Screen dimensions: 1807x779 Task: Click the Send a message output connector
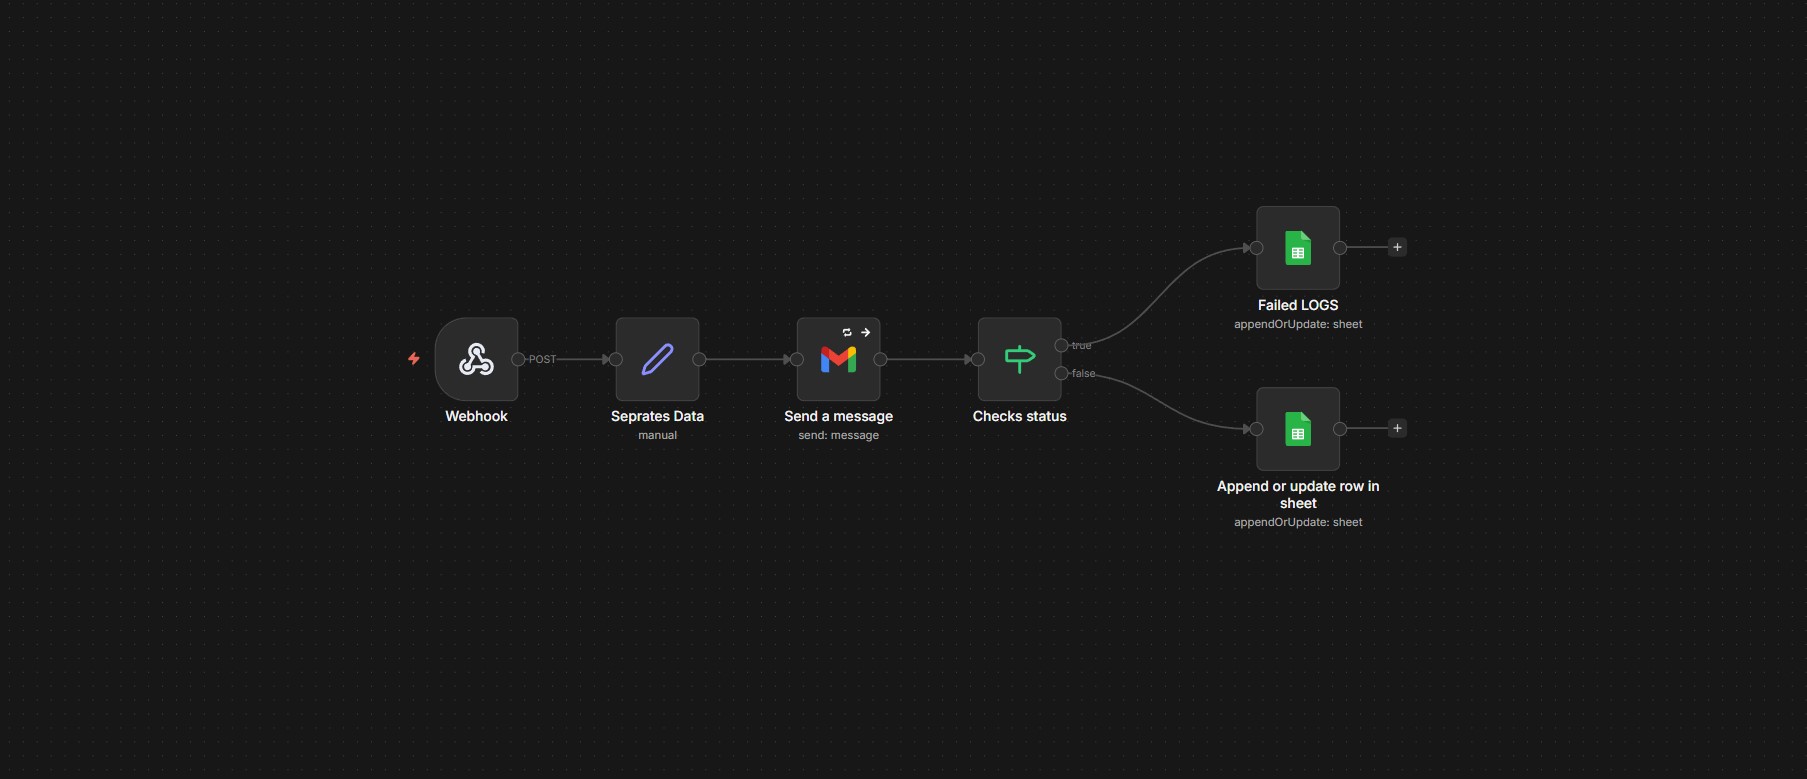tap(880, 359)
